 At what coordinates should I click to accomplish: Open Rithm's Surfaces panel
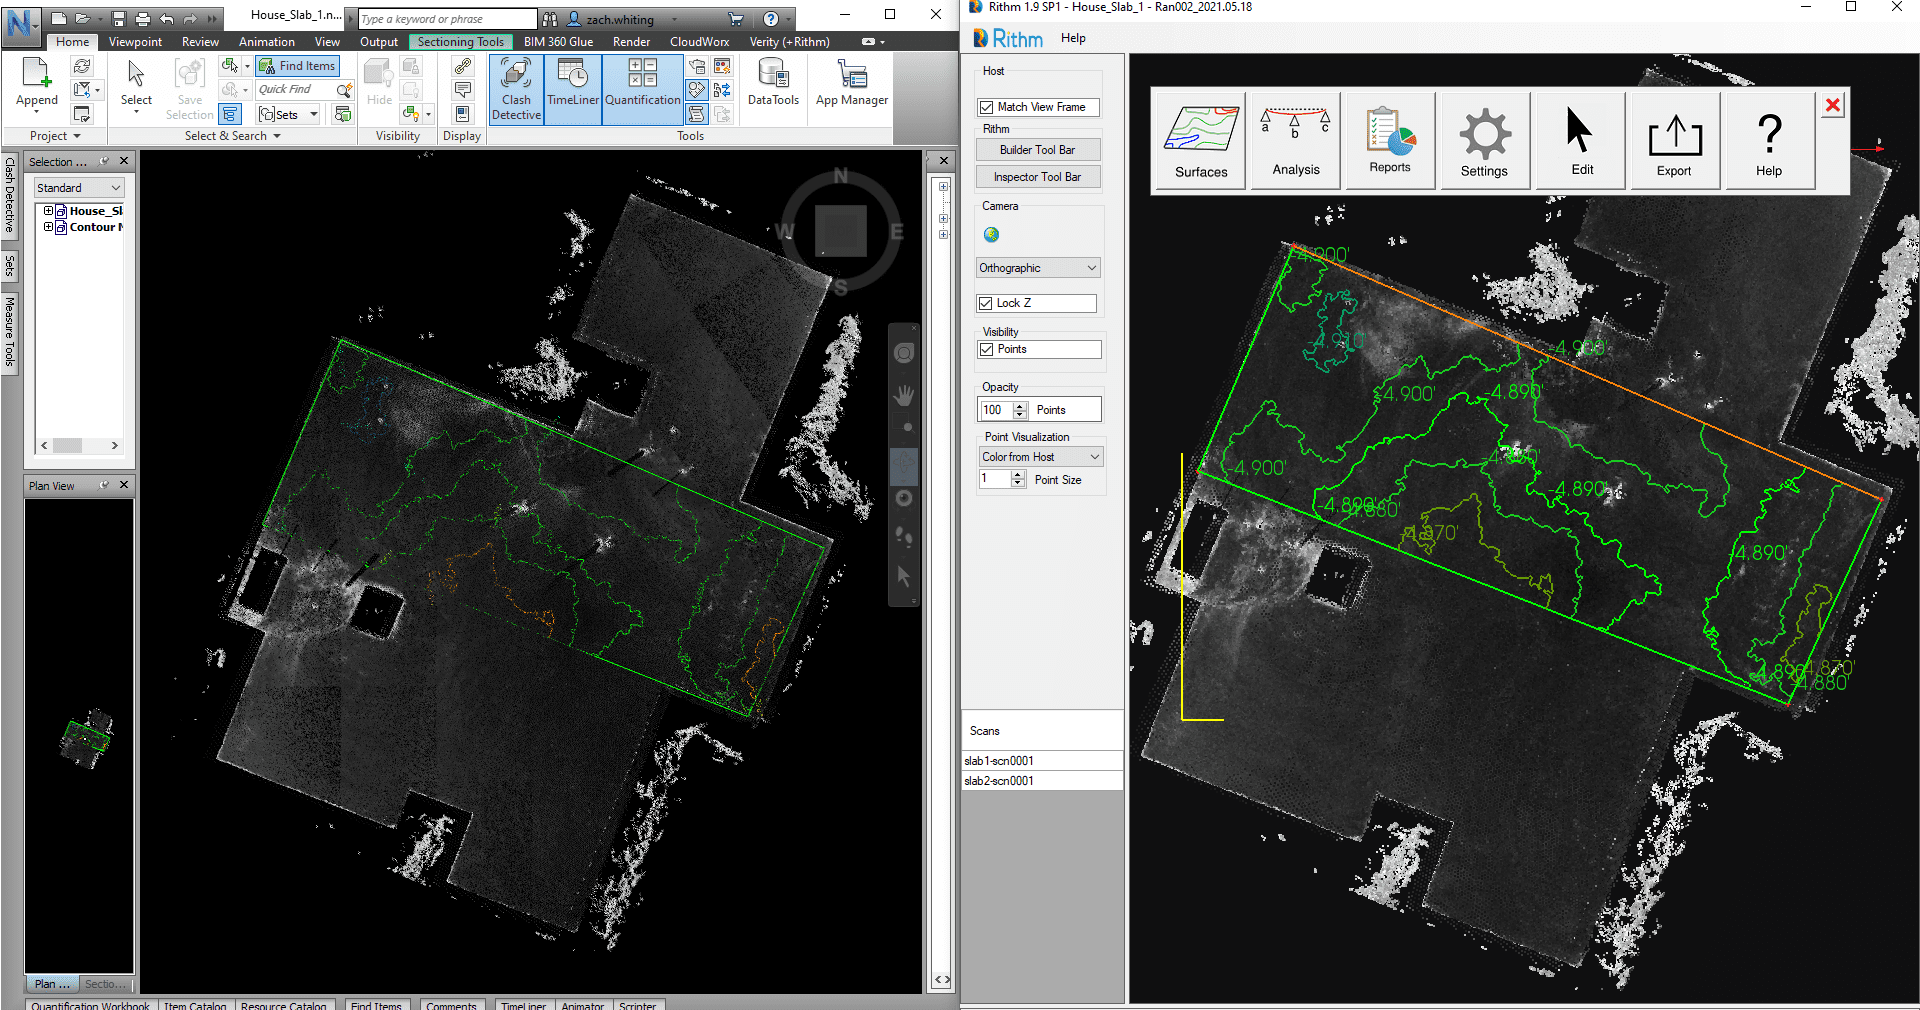1199,140
